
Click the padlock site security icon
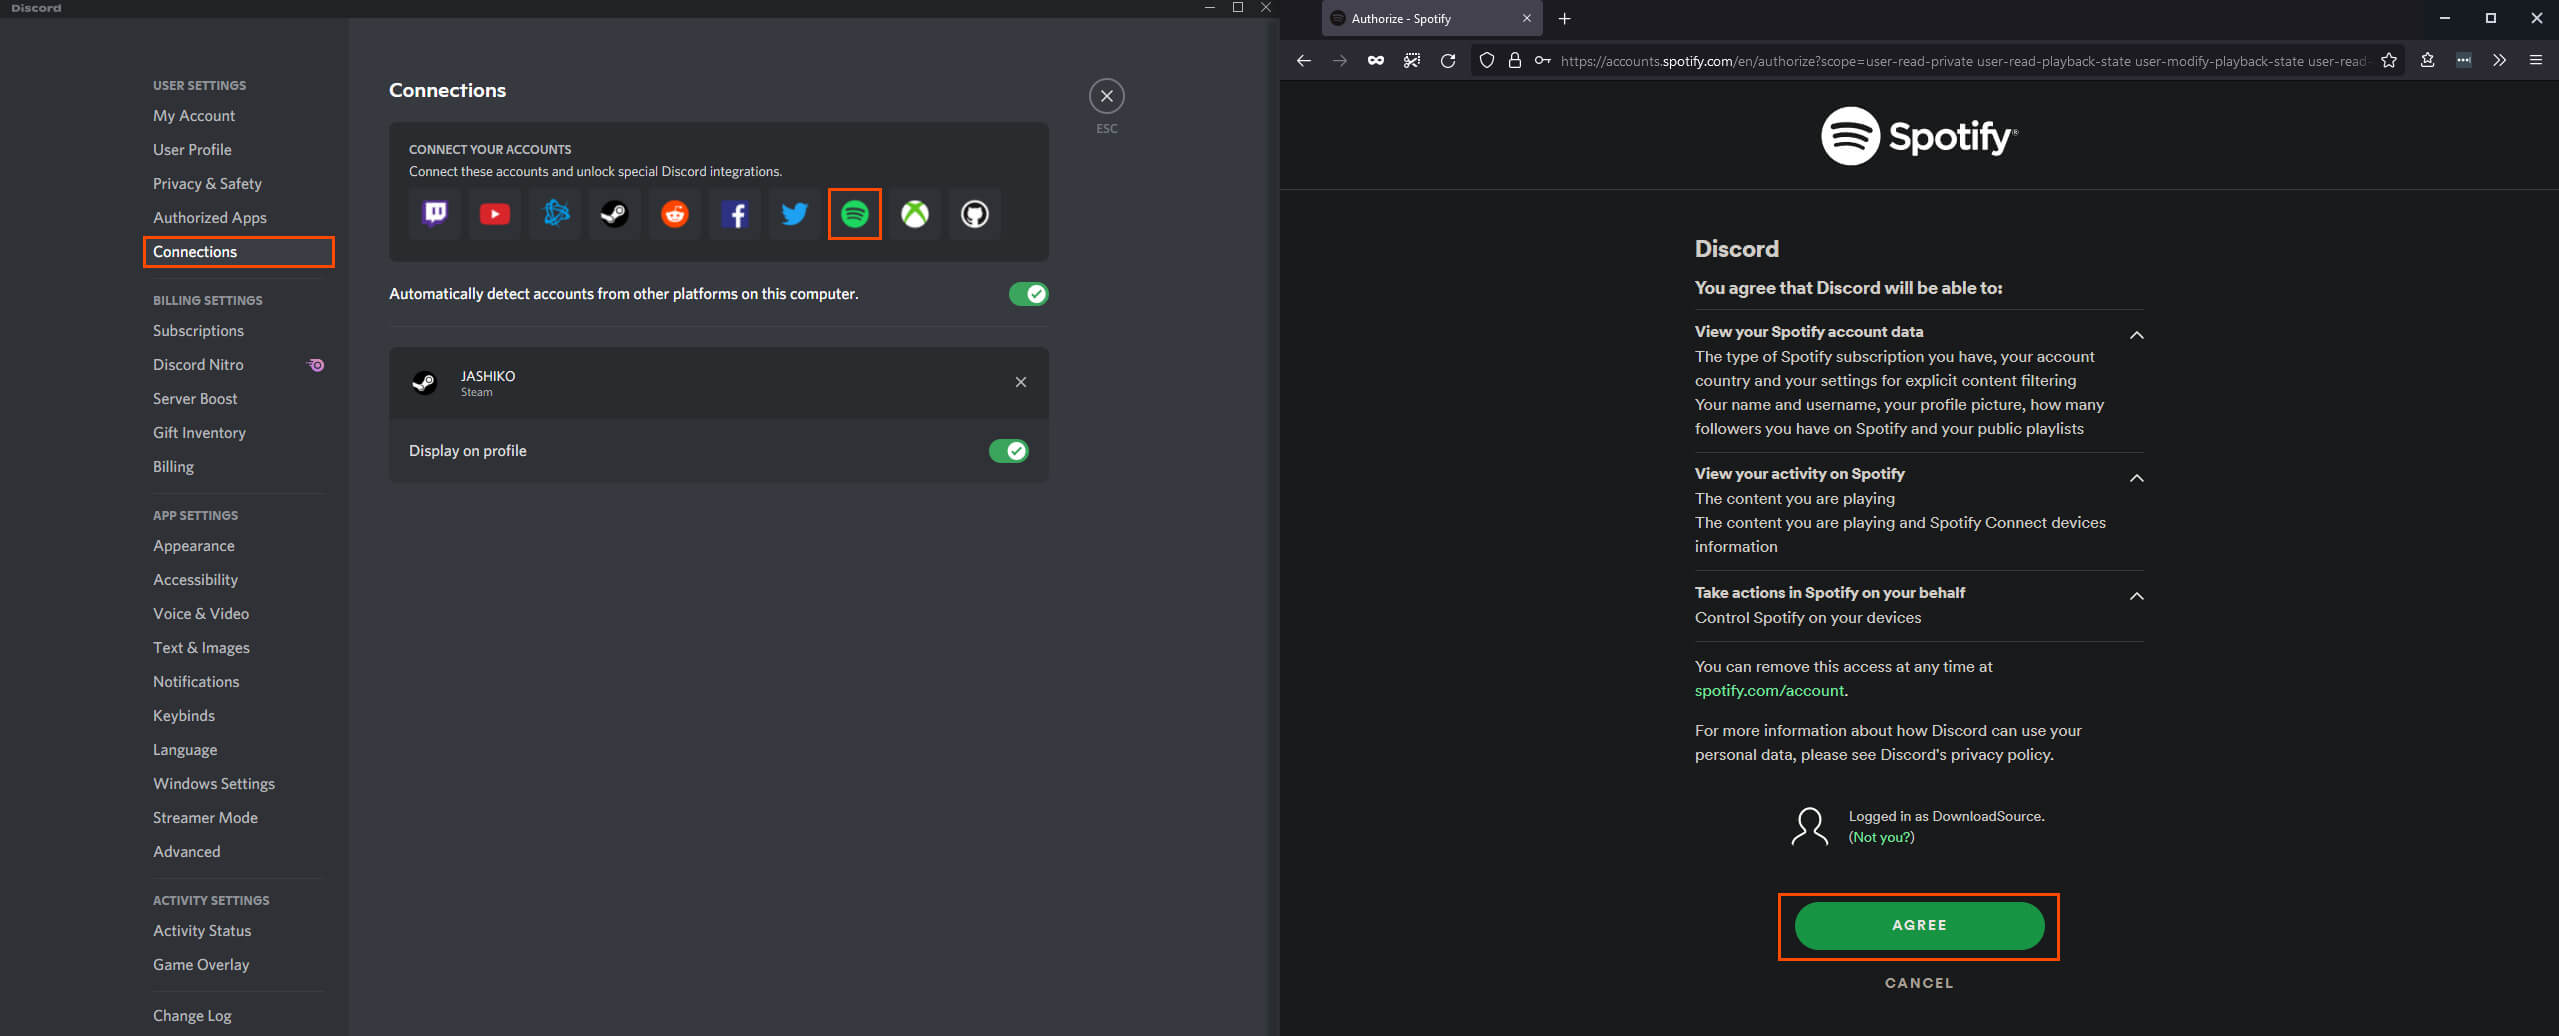pos(1515,61)
